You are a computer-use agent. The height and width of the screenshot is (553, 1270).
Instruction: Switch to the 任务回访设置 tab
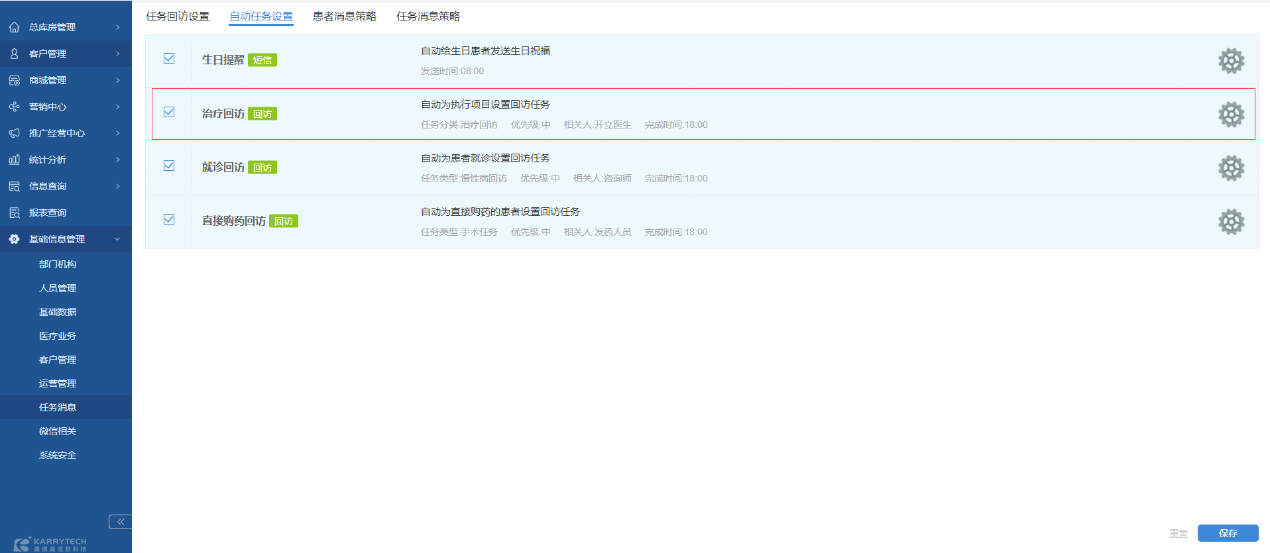pyautogui.click(x=177, y=16)
